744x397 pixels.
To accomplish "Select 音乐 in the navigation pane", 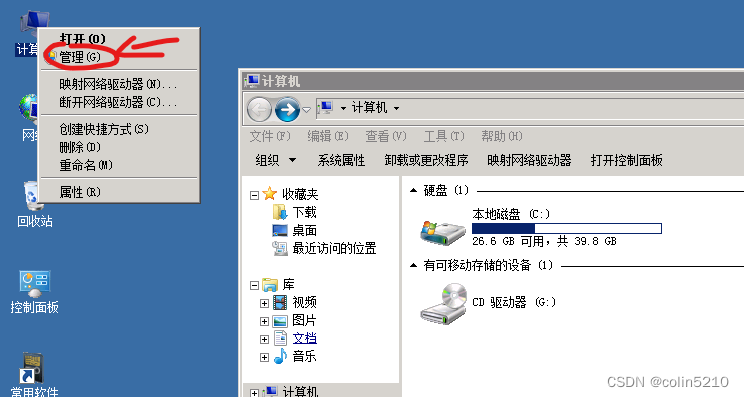I will click(304, 357).
